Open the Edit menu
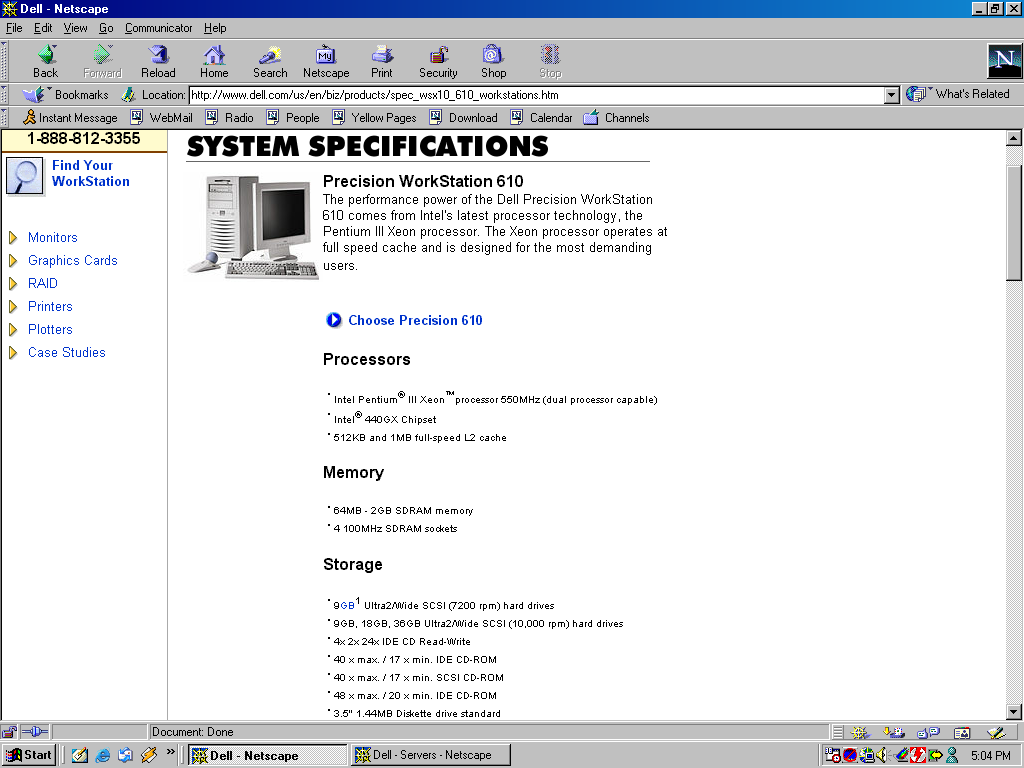Viewport: 1024px width, 768px height. (43, 28)
